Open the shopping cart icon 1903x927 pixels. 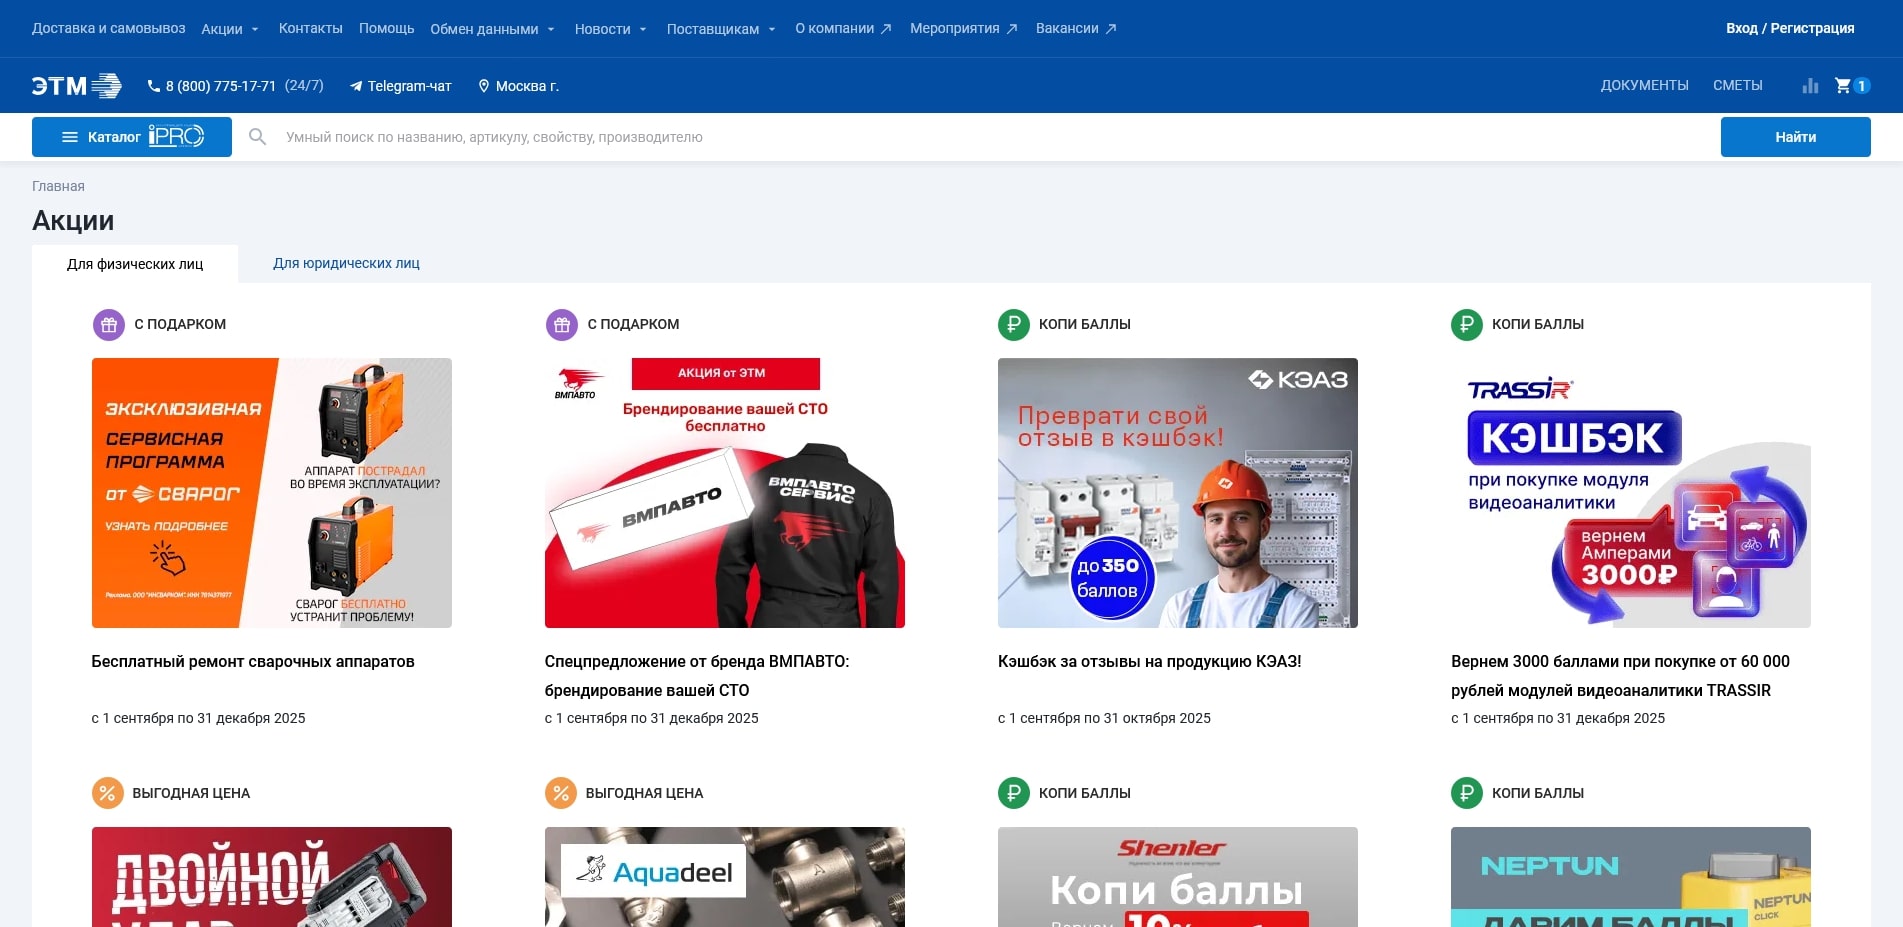(1843, 86)
